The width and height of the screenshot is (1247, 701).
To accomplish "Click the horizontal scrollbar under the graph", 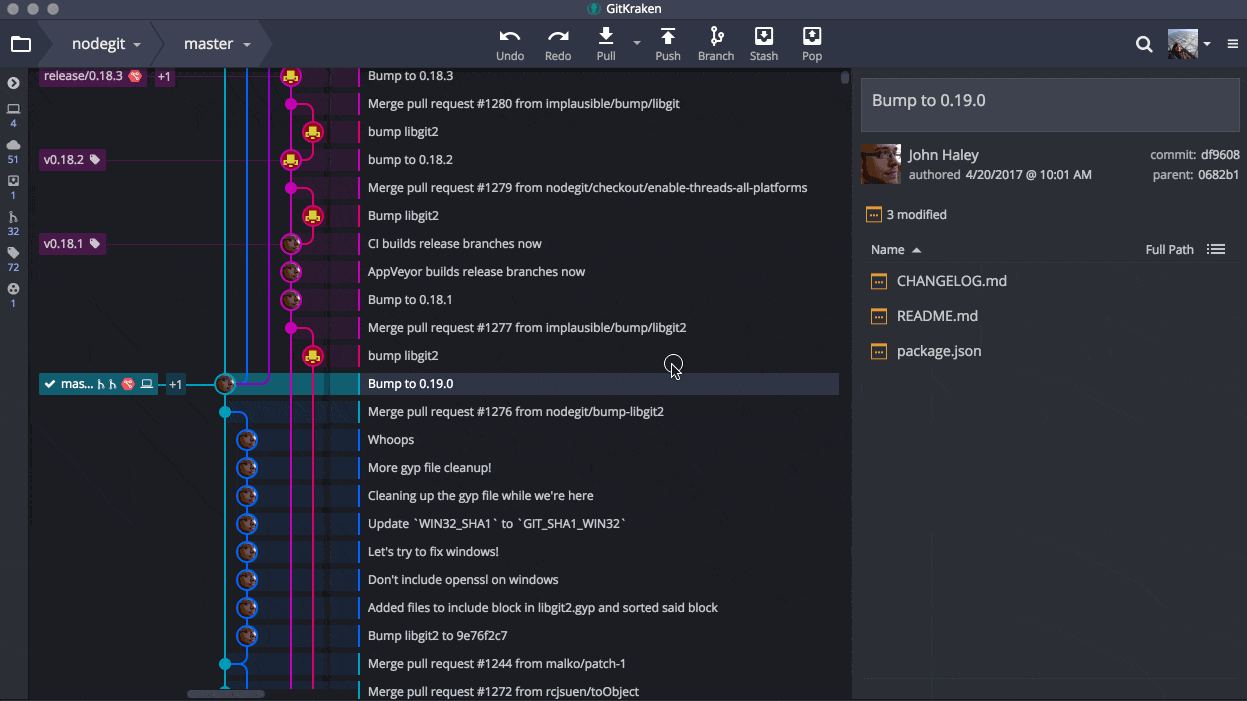I will (x=226, y=694).
